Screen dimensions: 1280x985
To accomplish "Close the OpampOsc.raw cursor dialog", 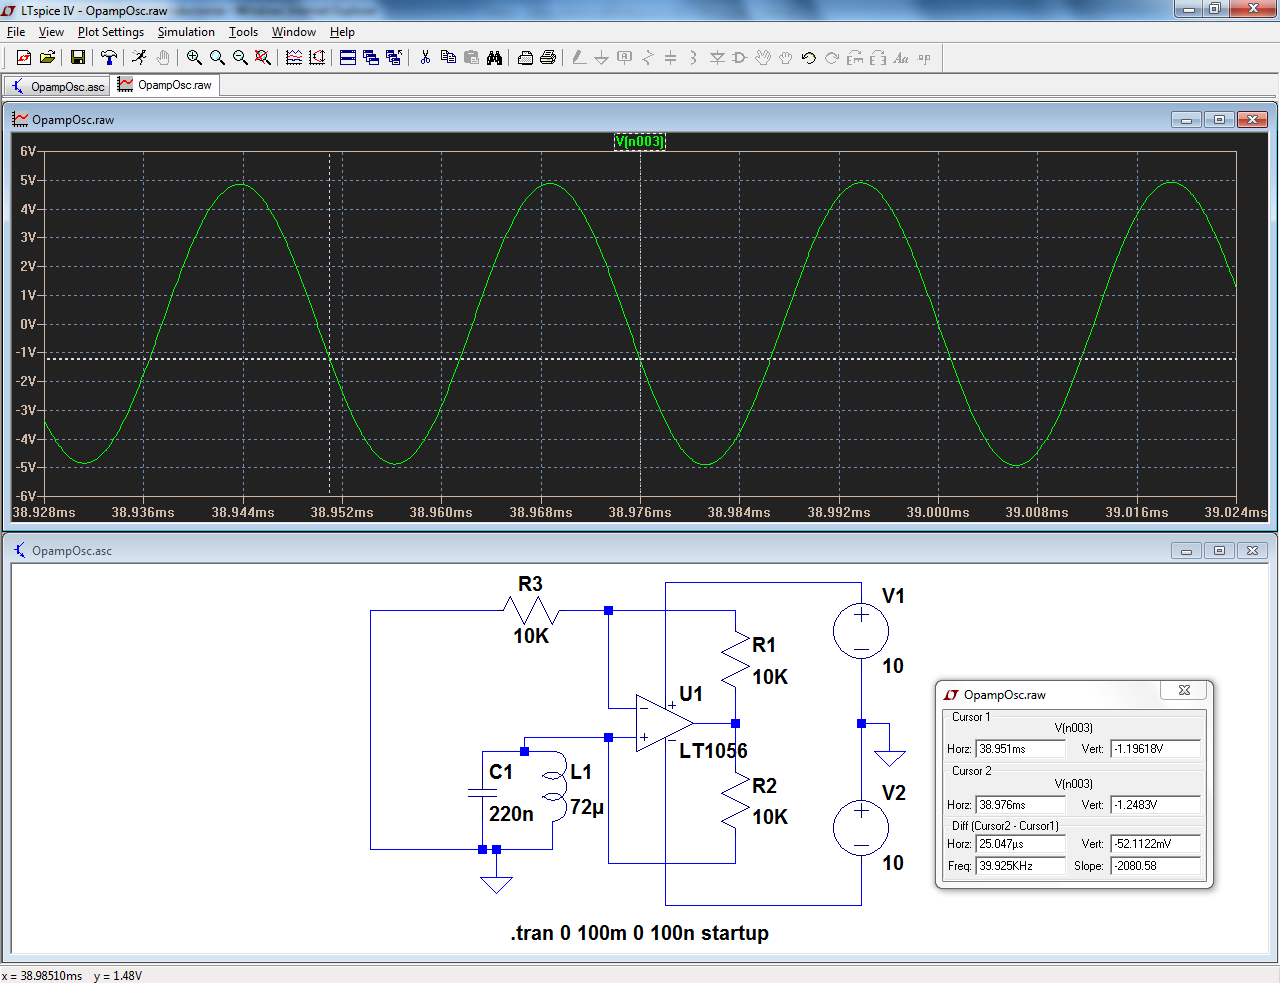I will click(x=1184, y=691).
